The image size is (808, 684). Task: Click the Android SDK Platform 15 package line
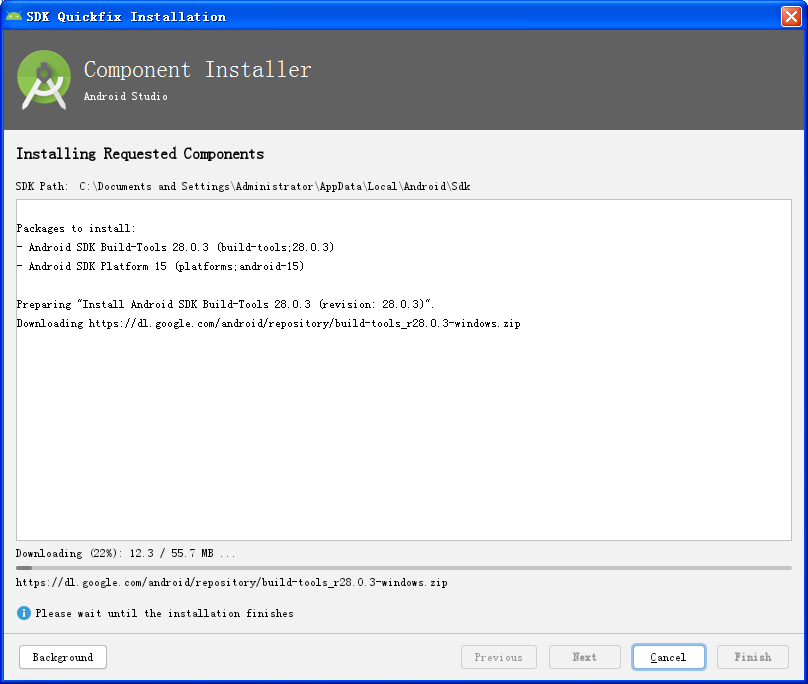click(160, 266)
